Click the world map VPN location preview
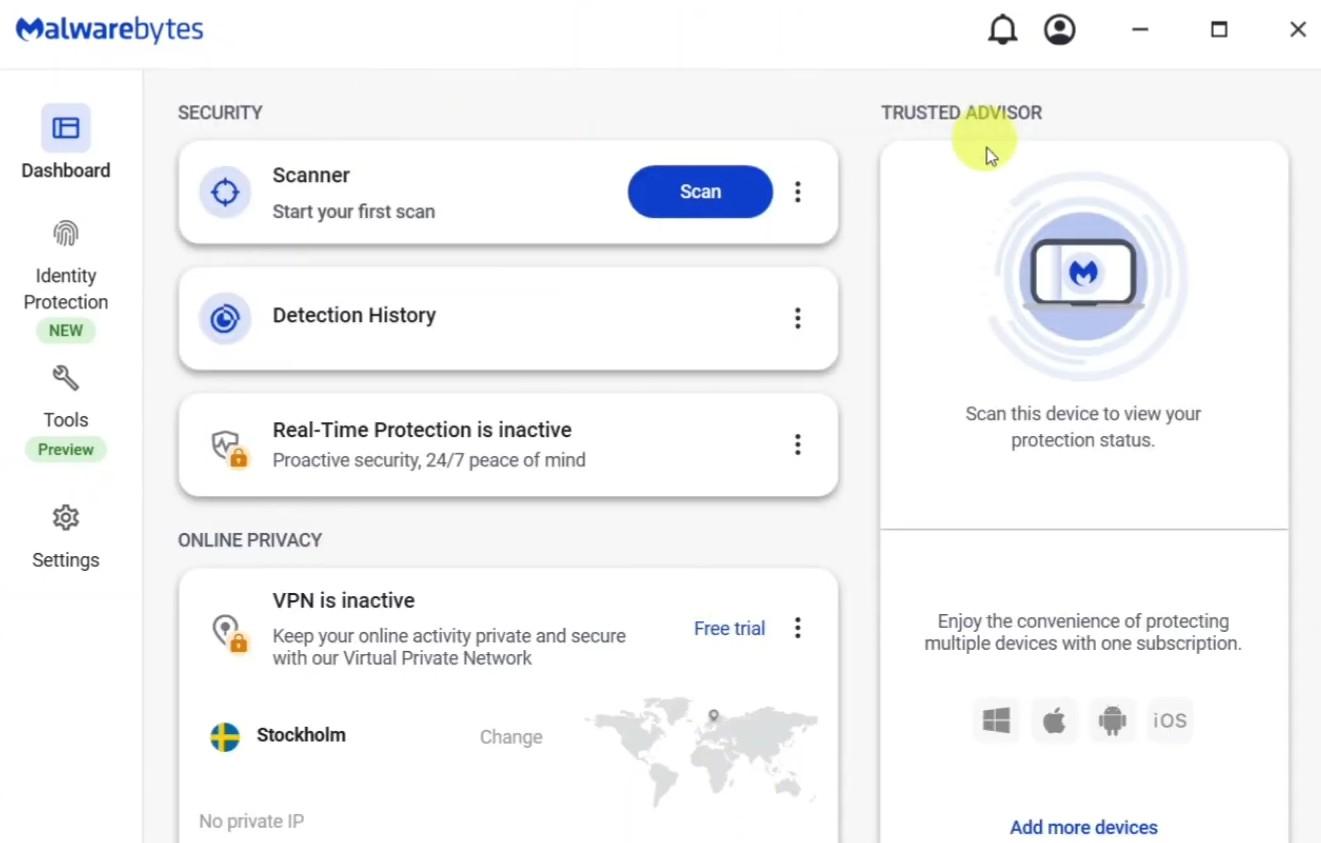The image size is (1321, 843). point(702,750)
